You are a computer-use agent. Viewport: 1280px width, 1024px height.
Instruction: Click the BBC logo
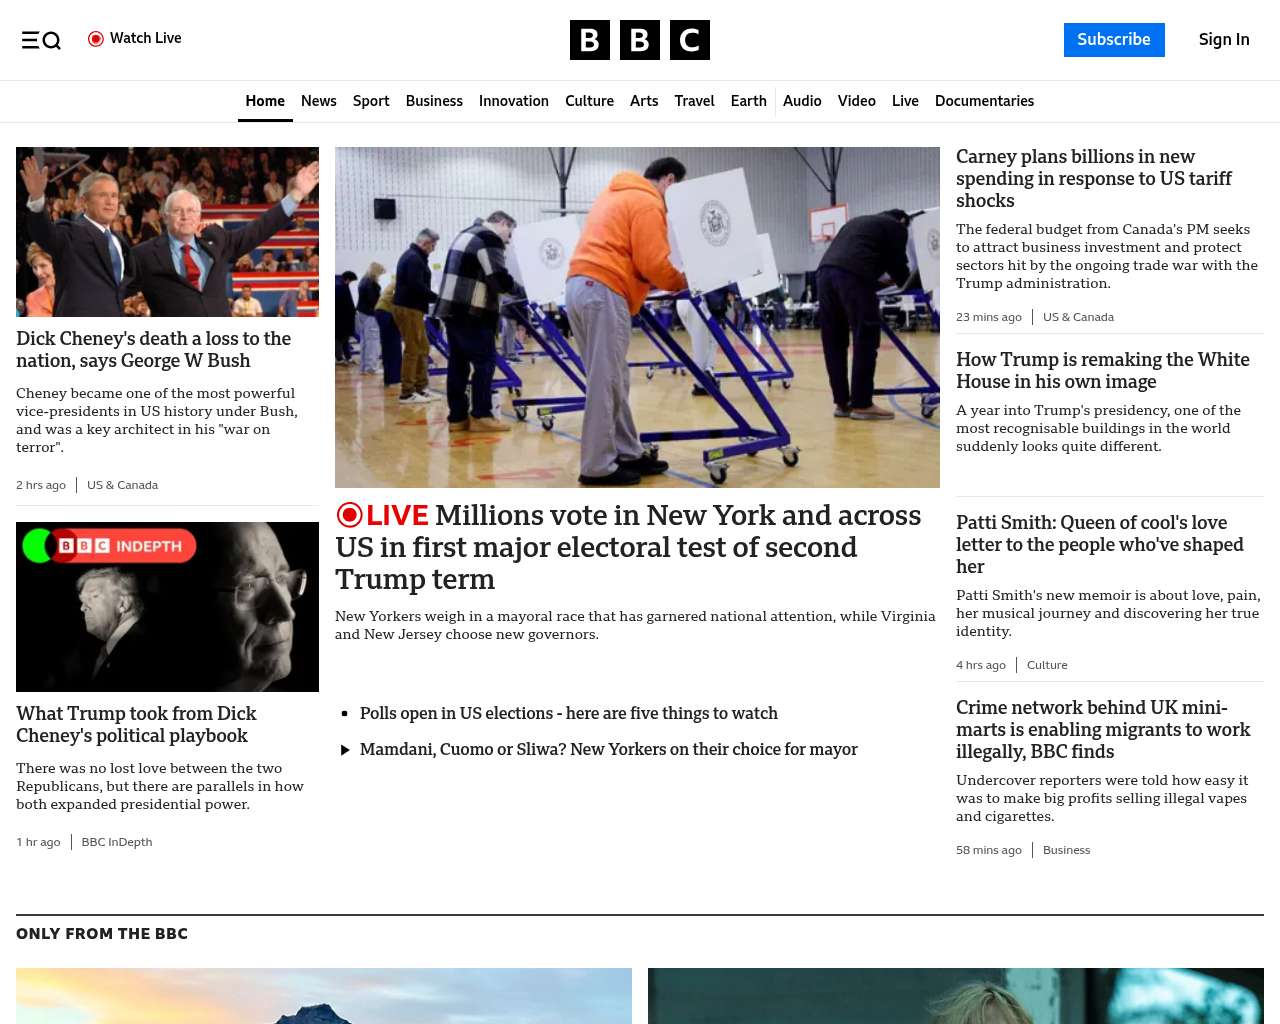[x=639, y=40]
